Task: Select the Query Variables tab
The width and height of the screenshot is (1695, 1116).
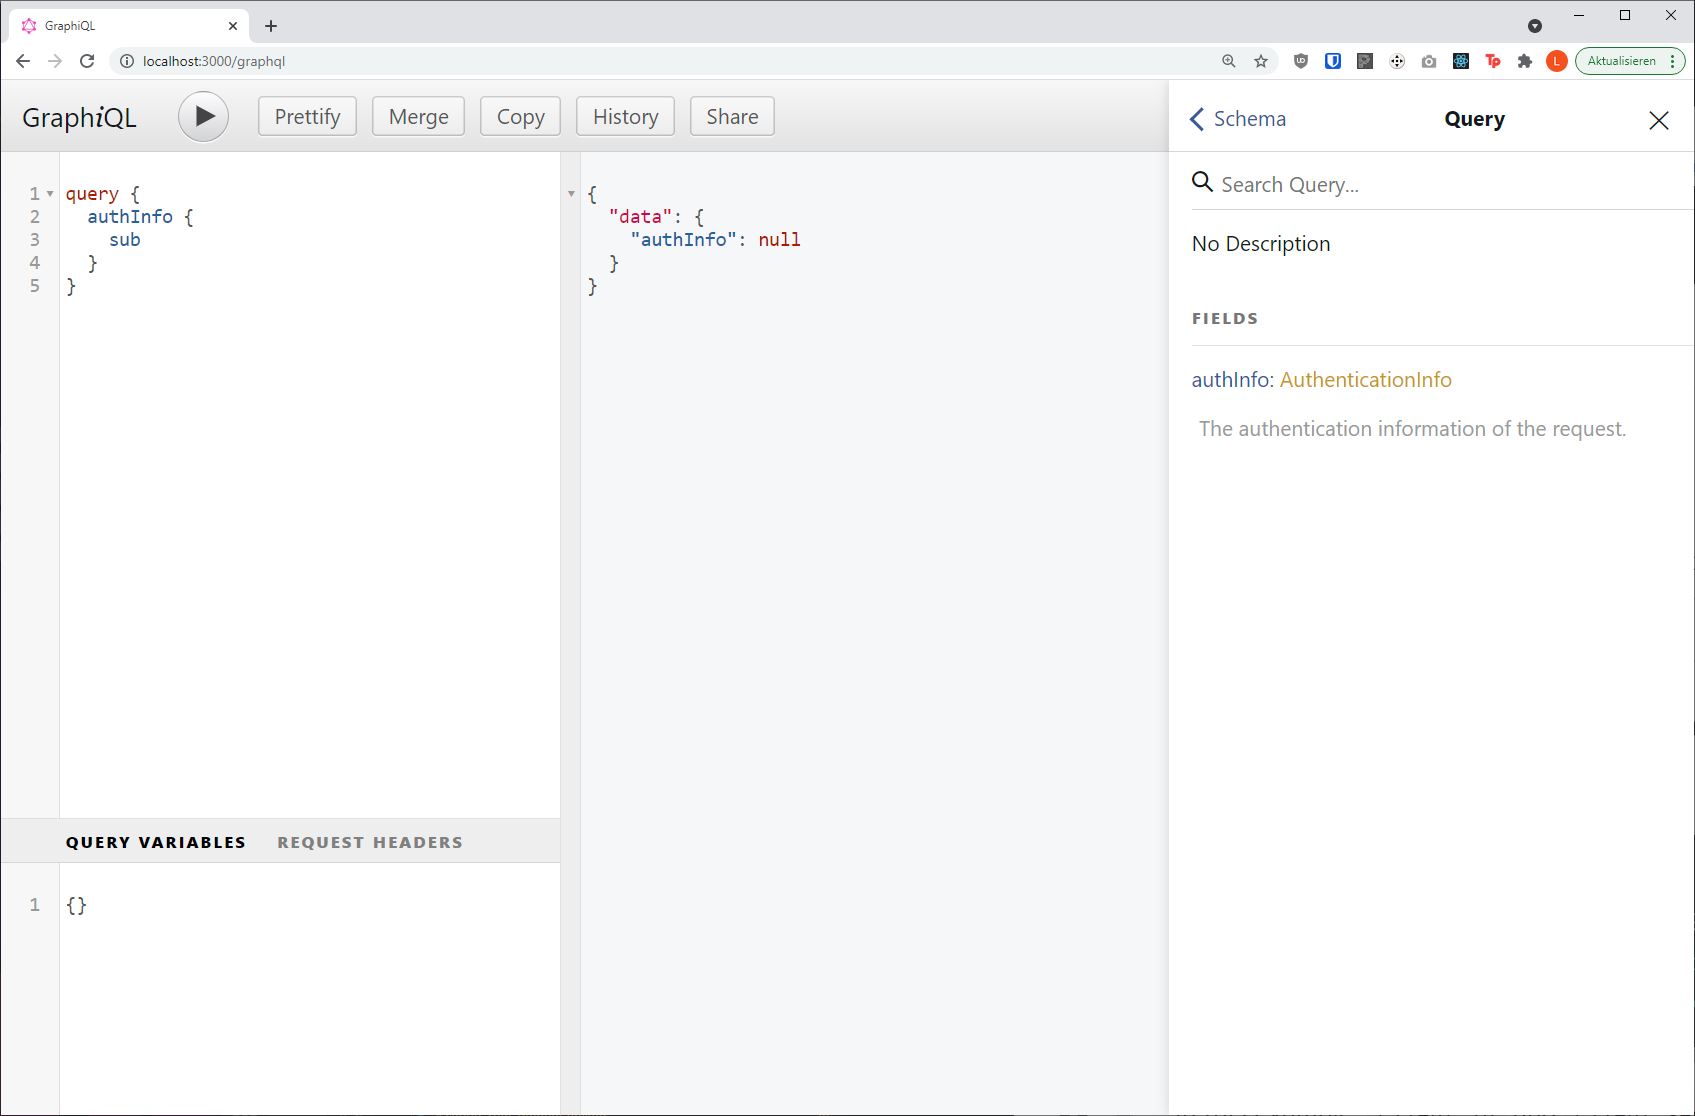Action: click(155, 841)
